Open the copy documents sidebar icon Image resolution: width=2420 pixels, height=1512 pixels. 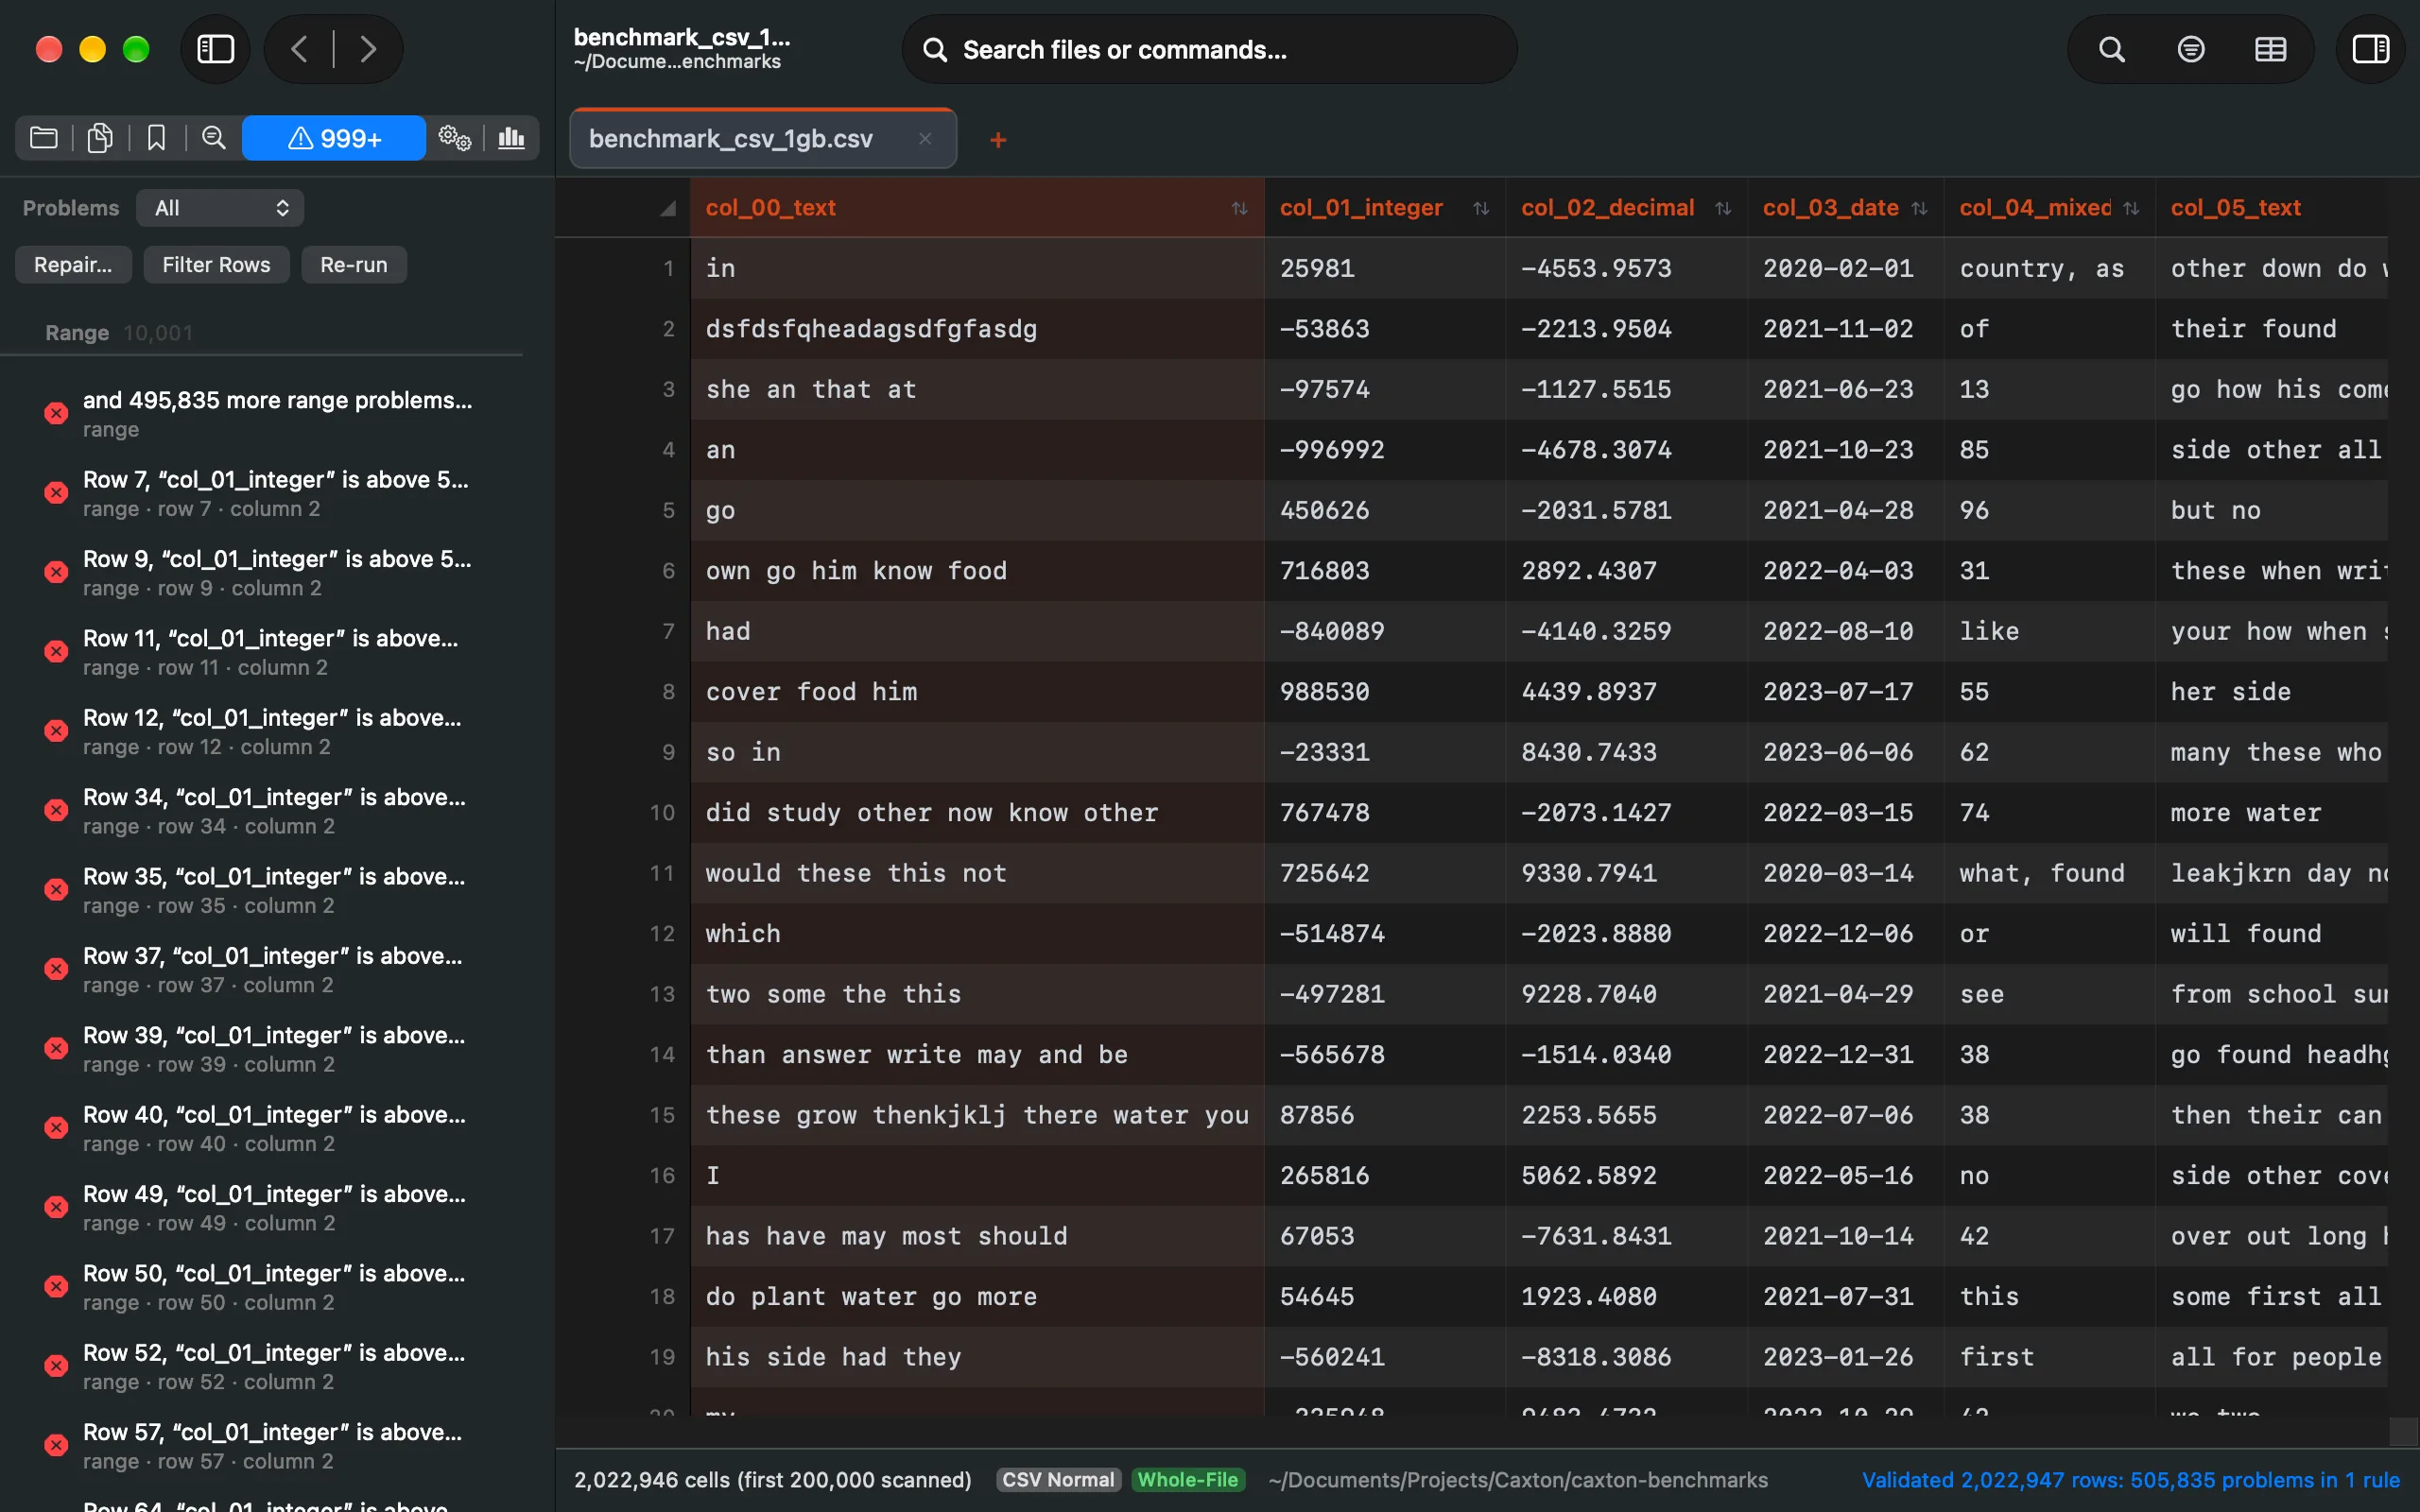pyautogui.click(x=100, y=137)
